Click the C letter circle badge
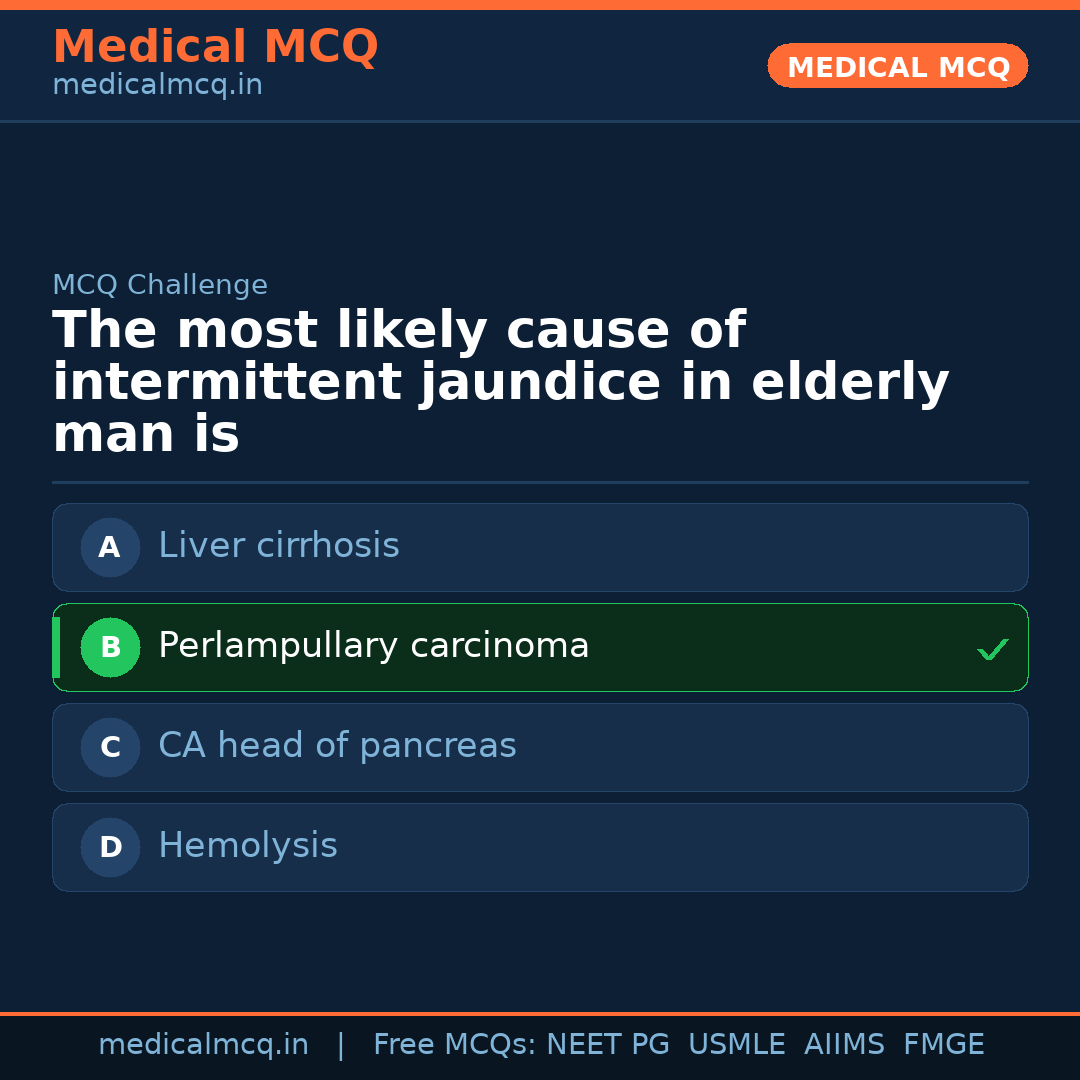Image resolution: width=1080 pixels, height=1080 pixels. click(x=110, y=747)
